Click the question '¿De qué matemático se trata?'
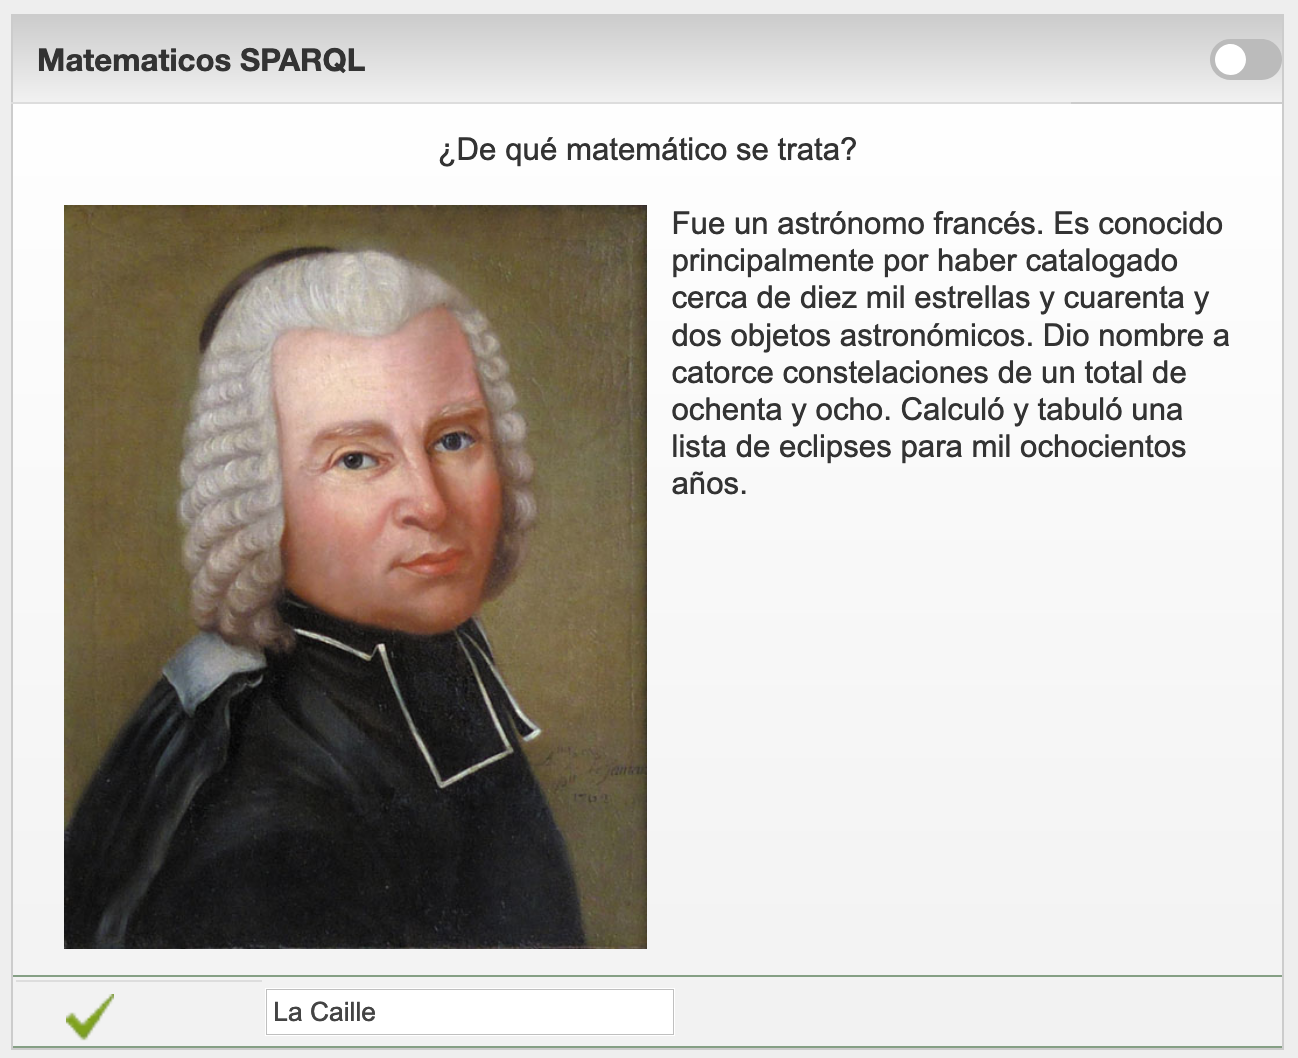The width and height of the screenshot is (1298, 1058). tap(647, 150)
